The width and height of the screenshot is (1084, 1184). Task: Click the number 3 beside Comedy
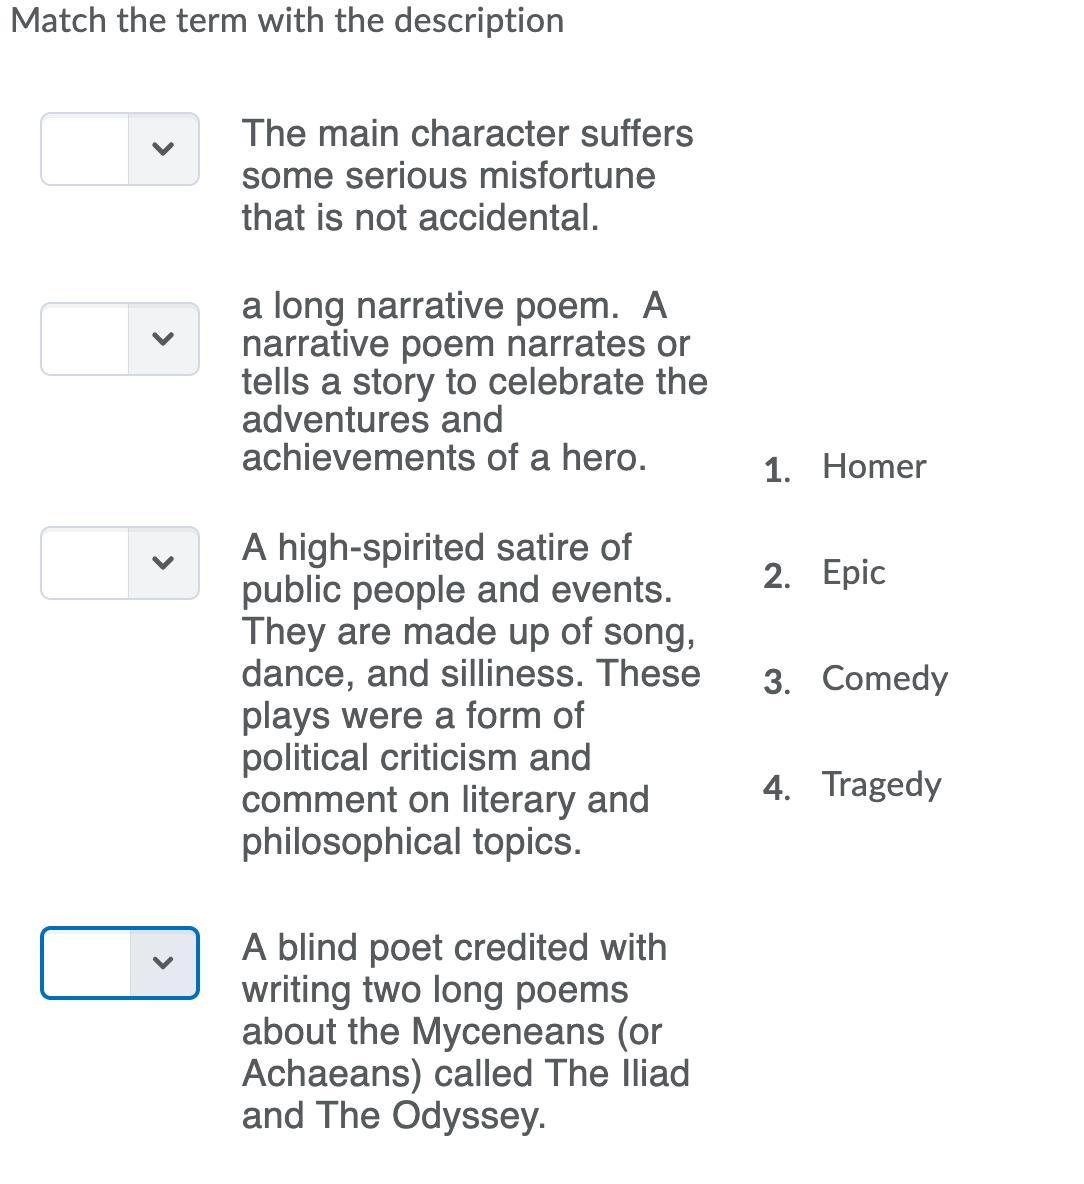click(775, 681)
